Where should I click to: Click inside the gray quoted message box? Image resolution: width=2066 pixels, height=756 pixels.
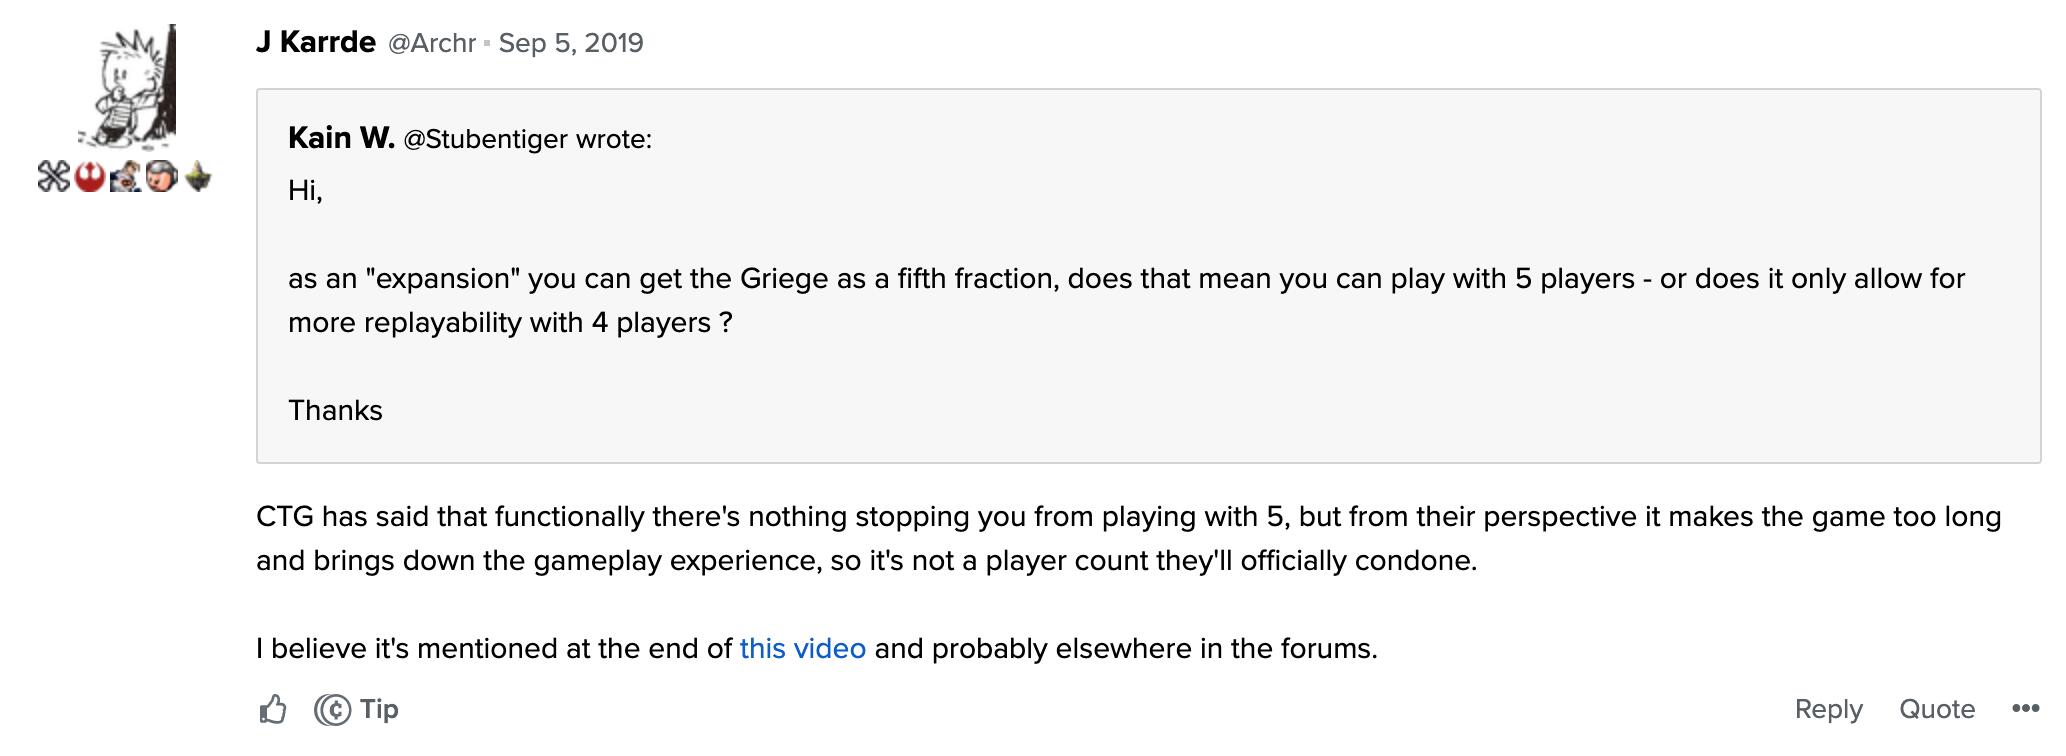[1148, 276]
